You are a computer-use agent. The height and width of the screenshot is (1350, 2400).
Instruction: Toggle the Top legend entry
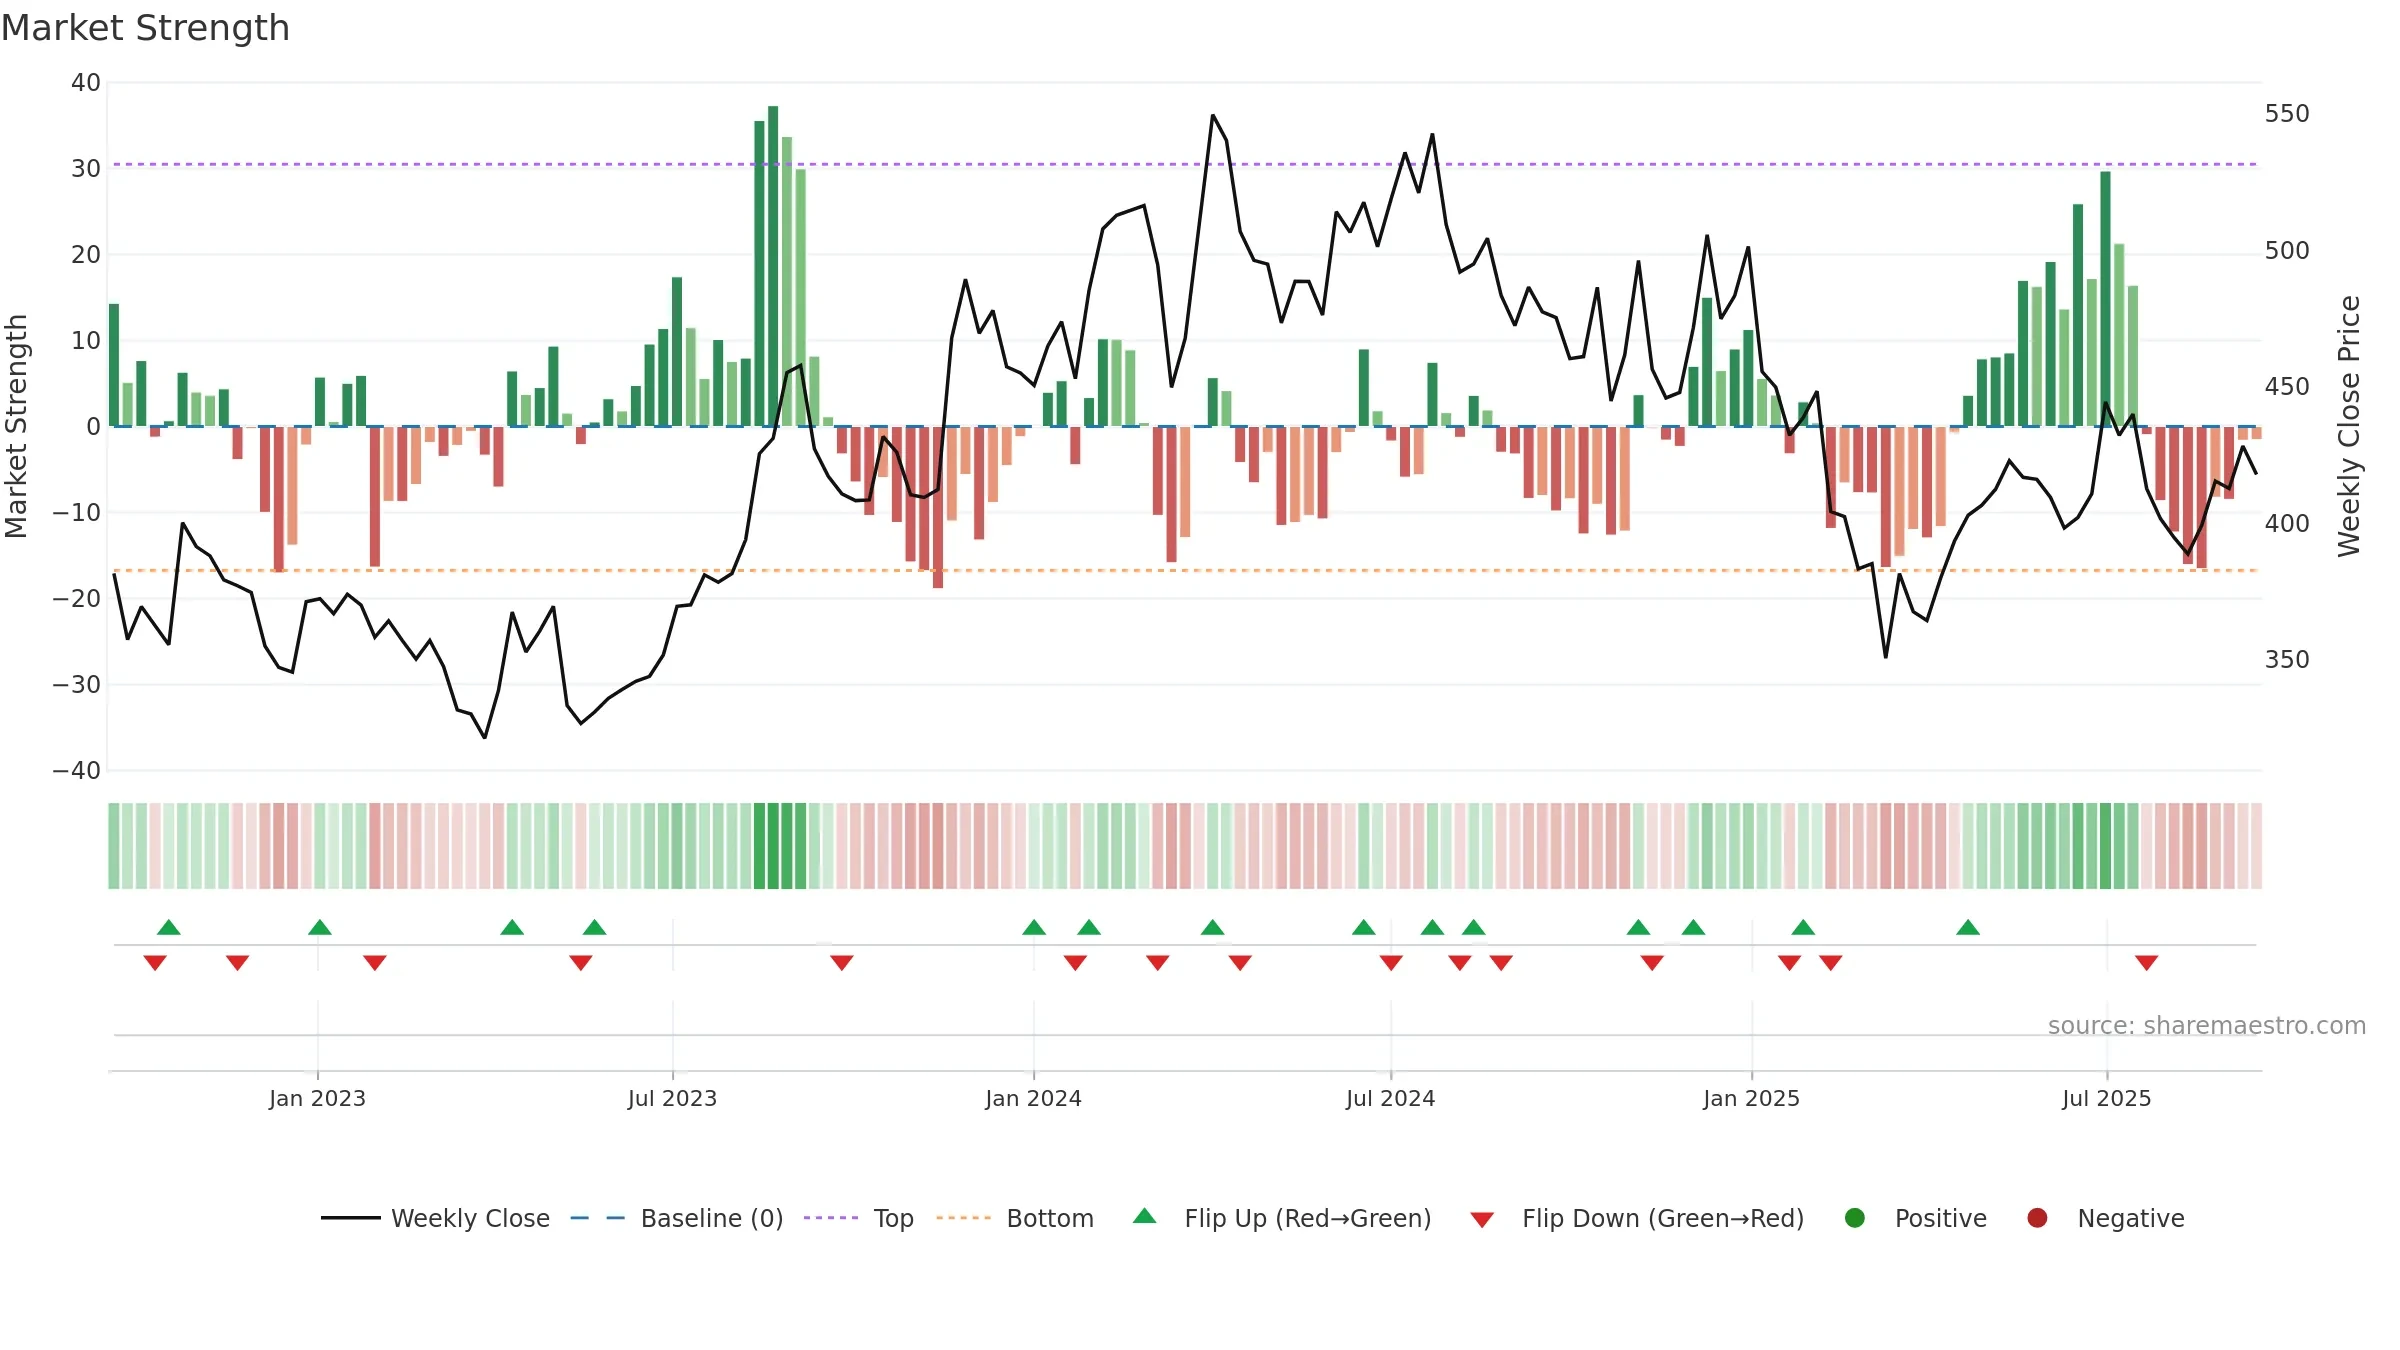coord(859,1218)
